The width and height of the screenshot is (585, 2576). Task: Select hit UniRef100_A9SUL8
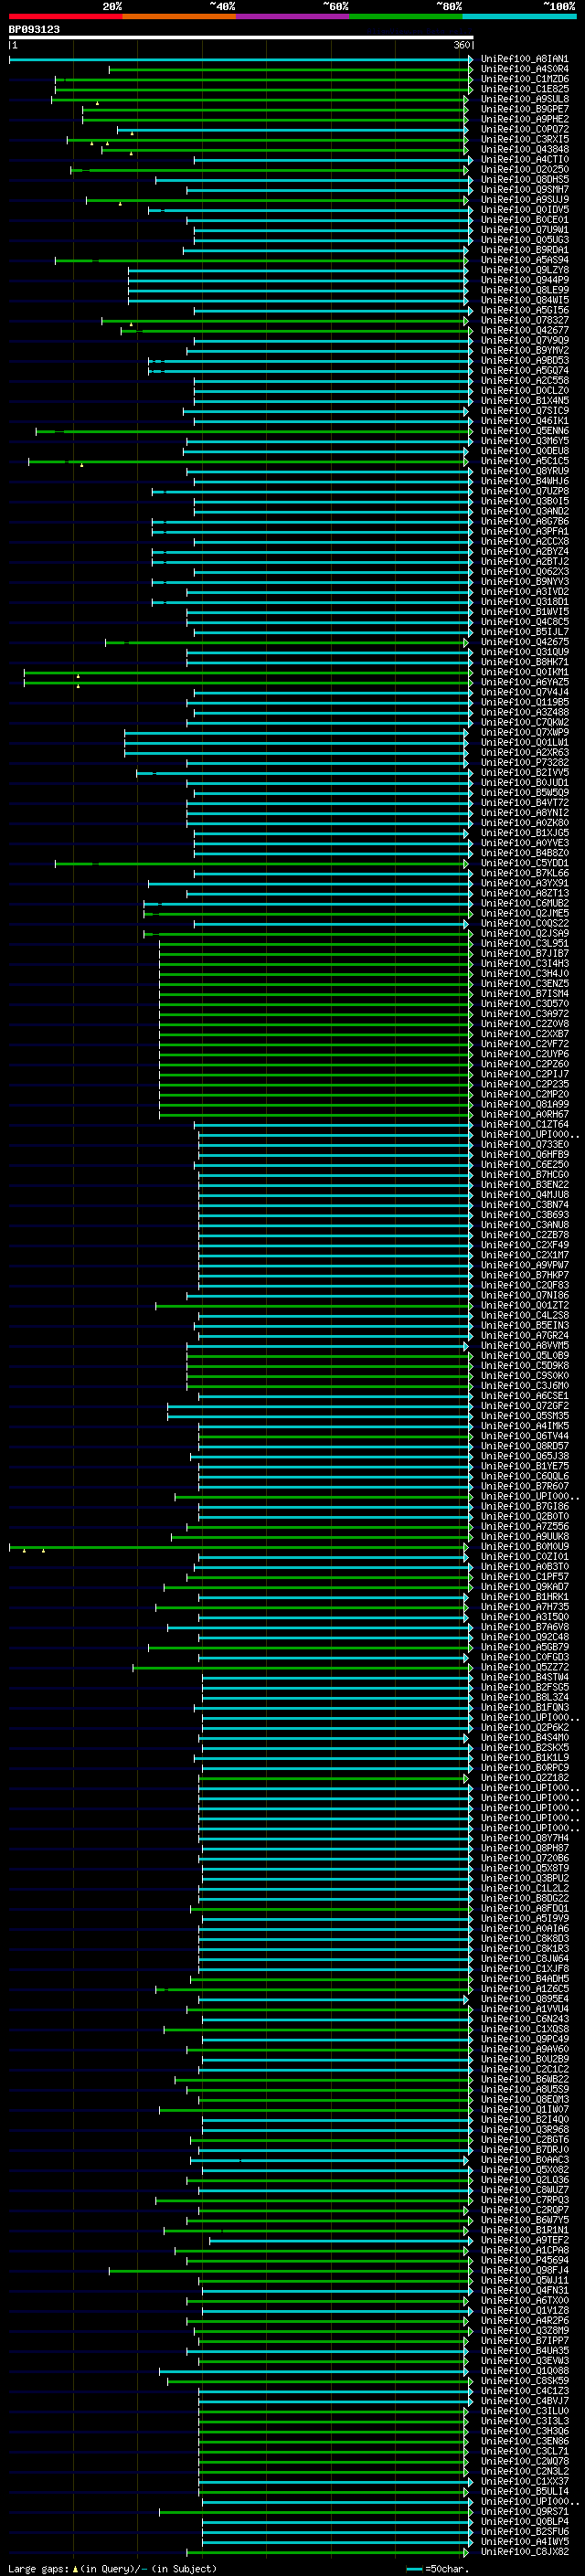[524, 99]
